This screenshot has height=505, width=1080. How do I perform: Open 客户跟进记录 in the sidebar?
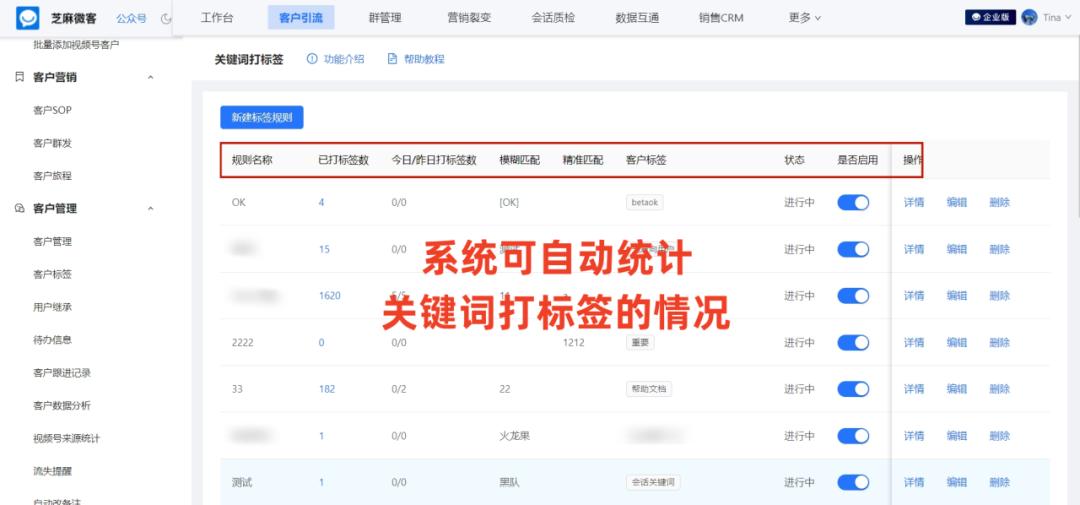point(62,373)
